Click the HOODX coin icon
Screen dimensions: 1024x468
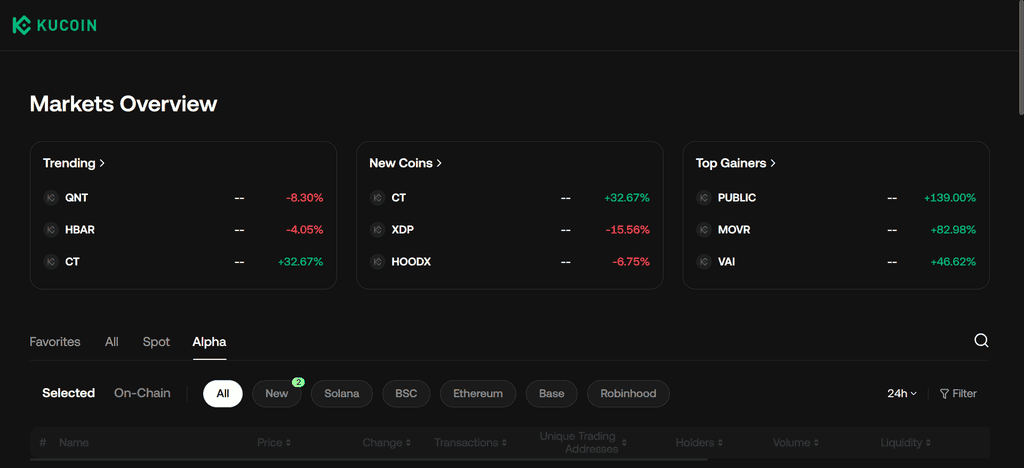coord(377,262)
